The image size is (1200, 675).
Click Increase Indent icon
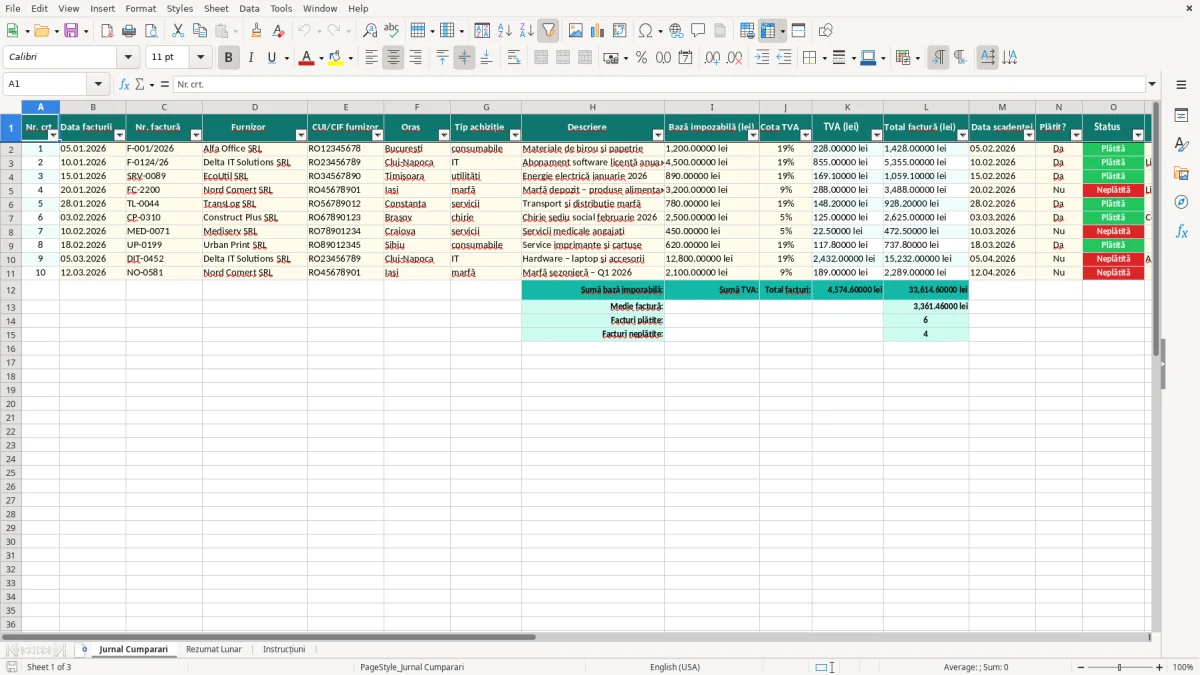click(x=762, y=58)
